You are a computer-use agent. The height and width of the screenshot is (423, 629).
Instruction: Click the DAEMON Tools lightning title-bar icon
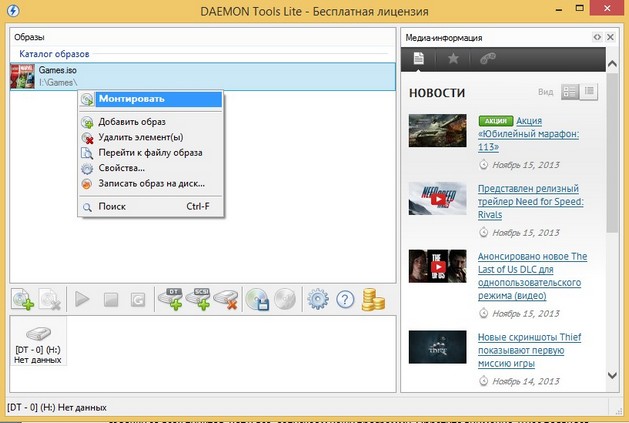click(x=13, y=10)
